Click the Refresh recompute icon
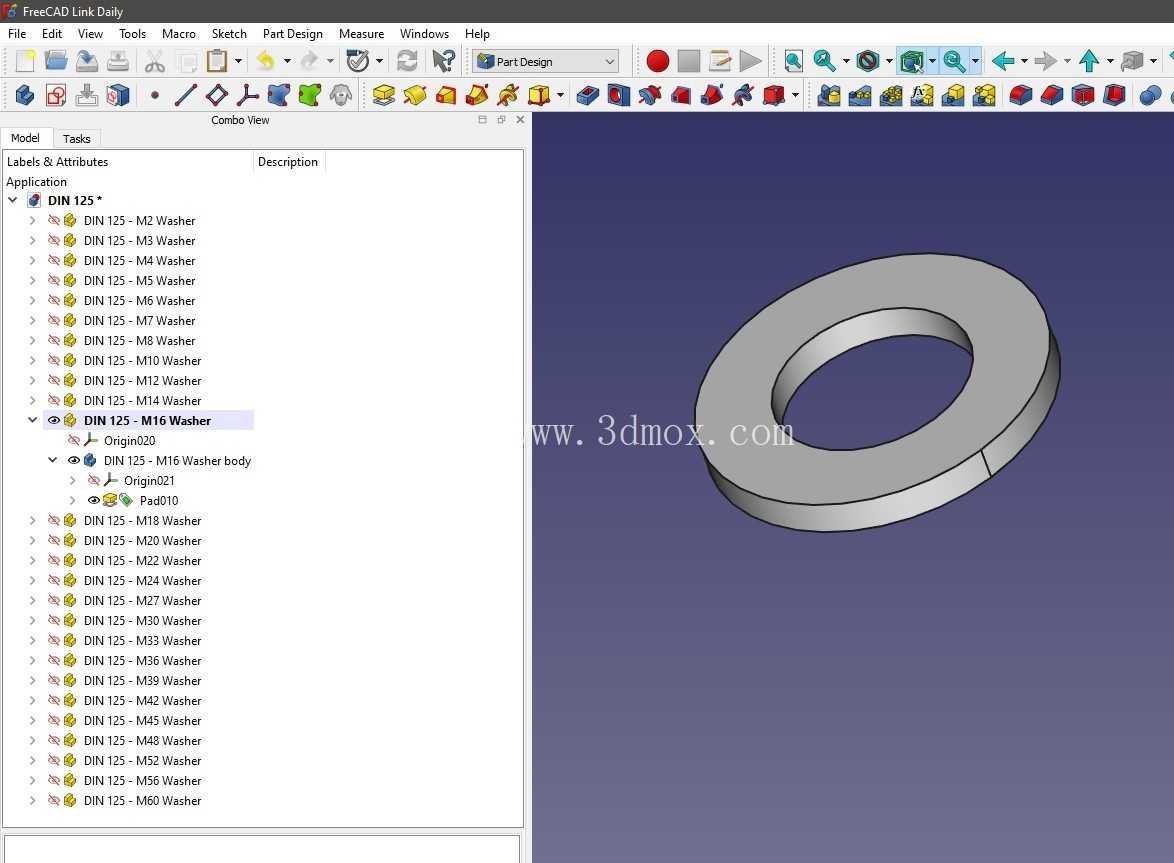The height and width of the screenshot is (863, 1174). [x=407, y=61]
